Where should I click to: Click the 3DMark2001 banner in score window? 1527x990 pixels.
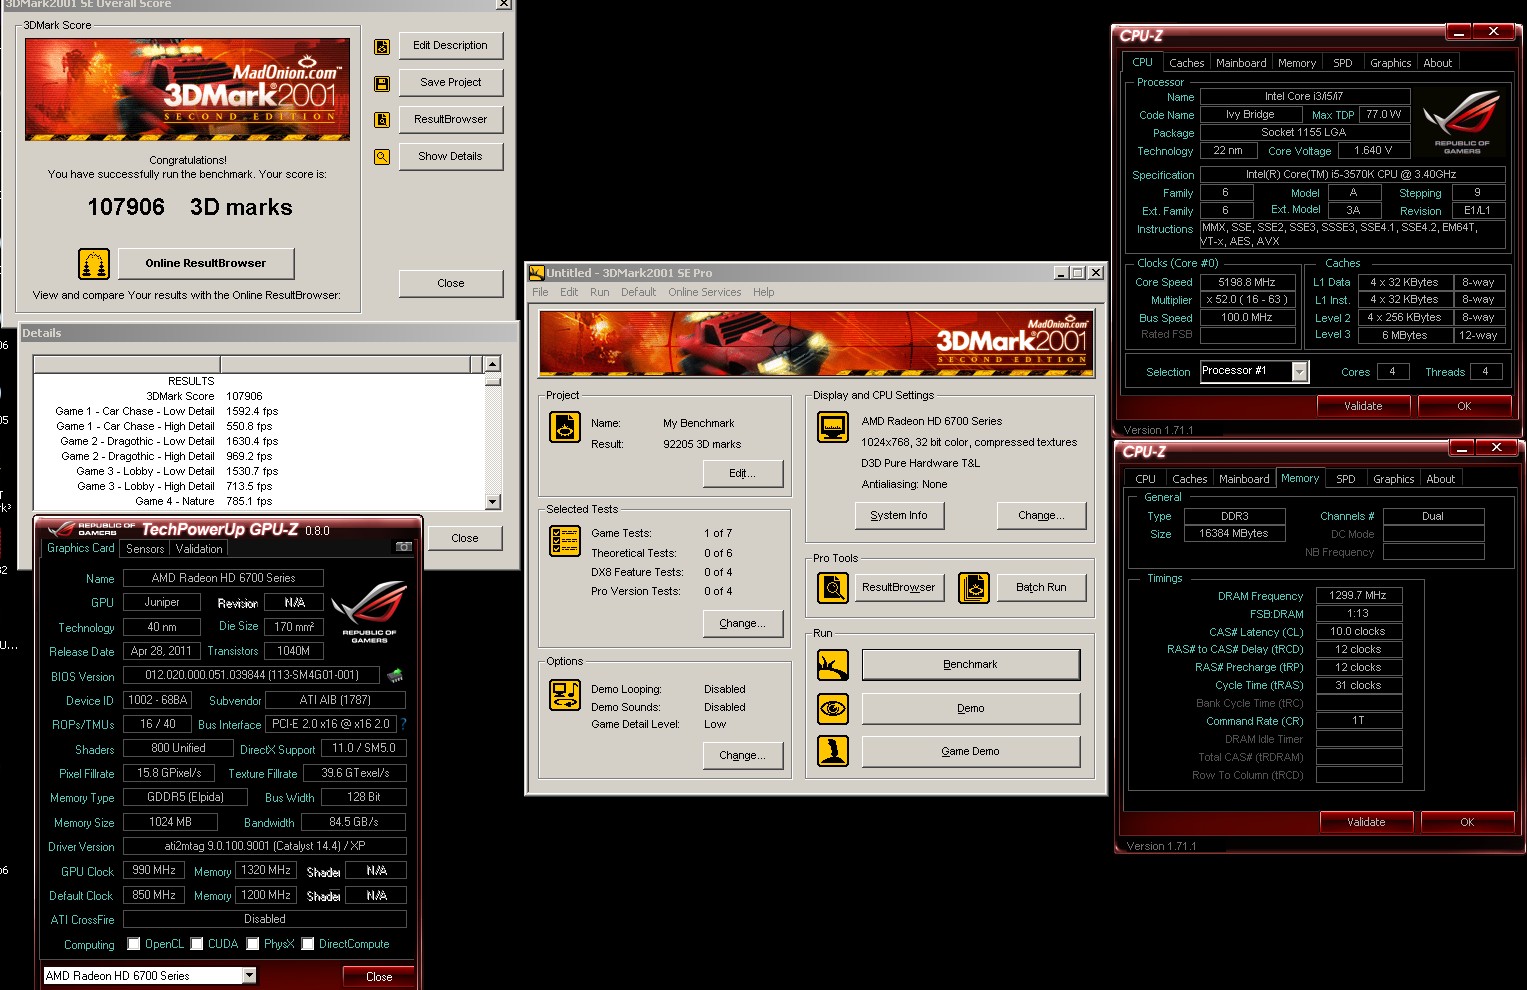(187, 90)
